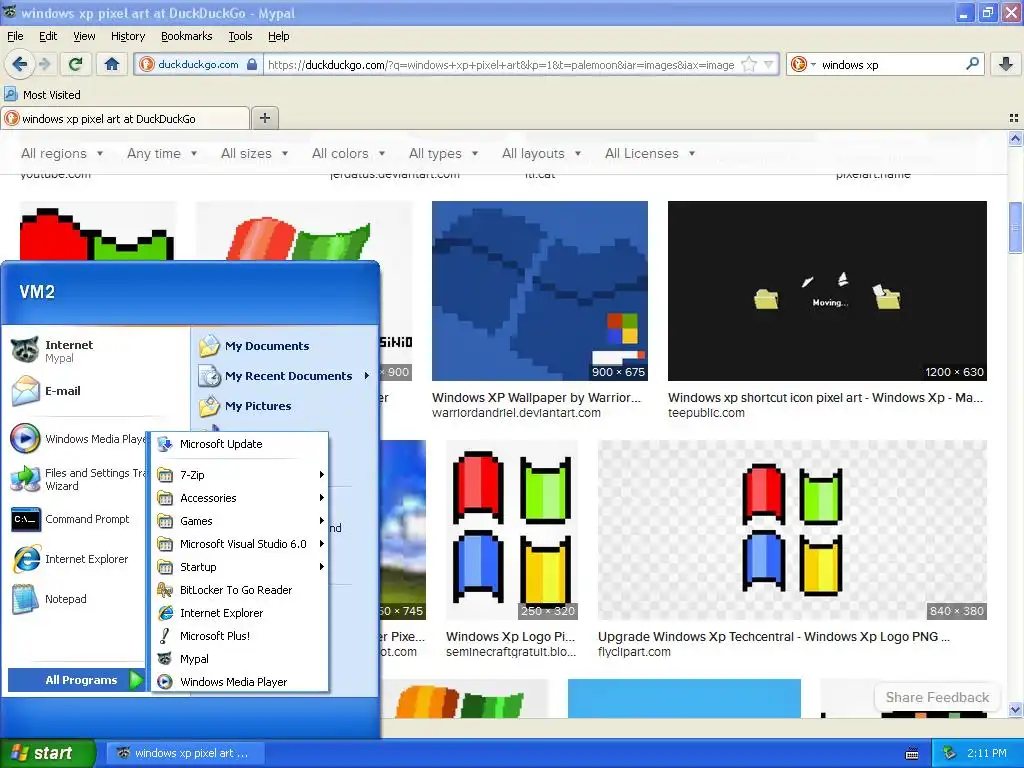1024x768 pixels.
Task: Open Files and Settings Transfer Wizard
Action: [77, 479]
